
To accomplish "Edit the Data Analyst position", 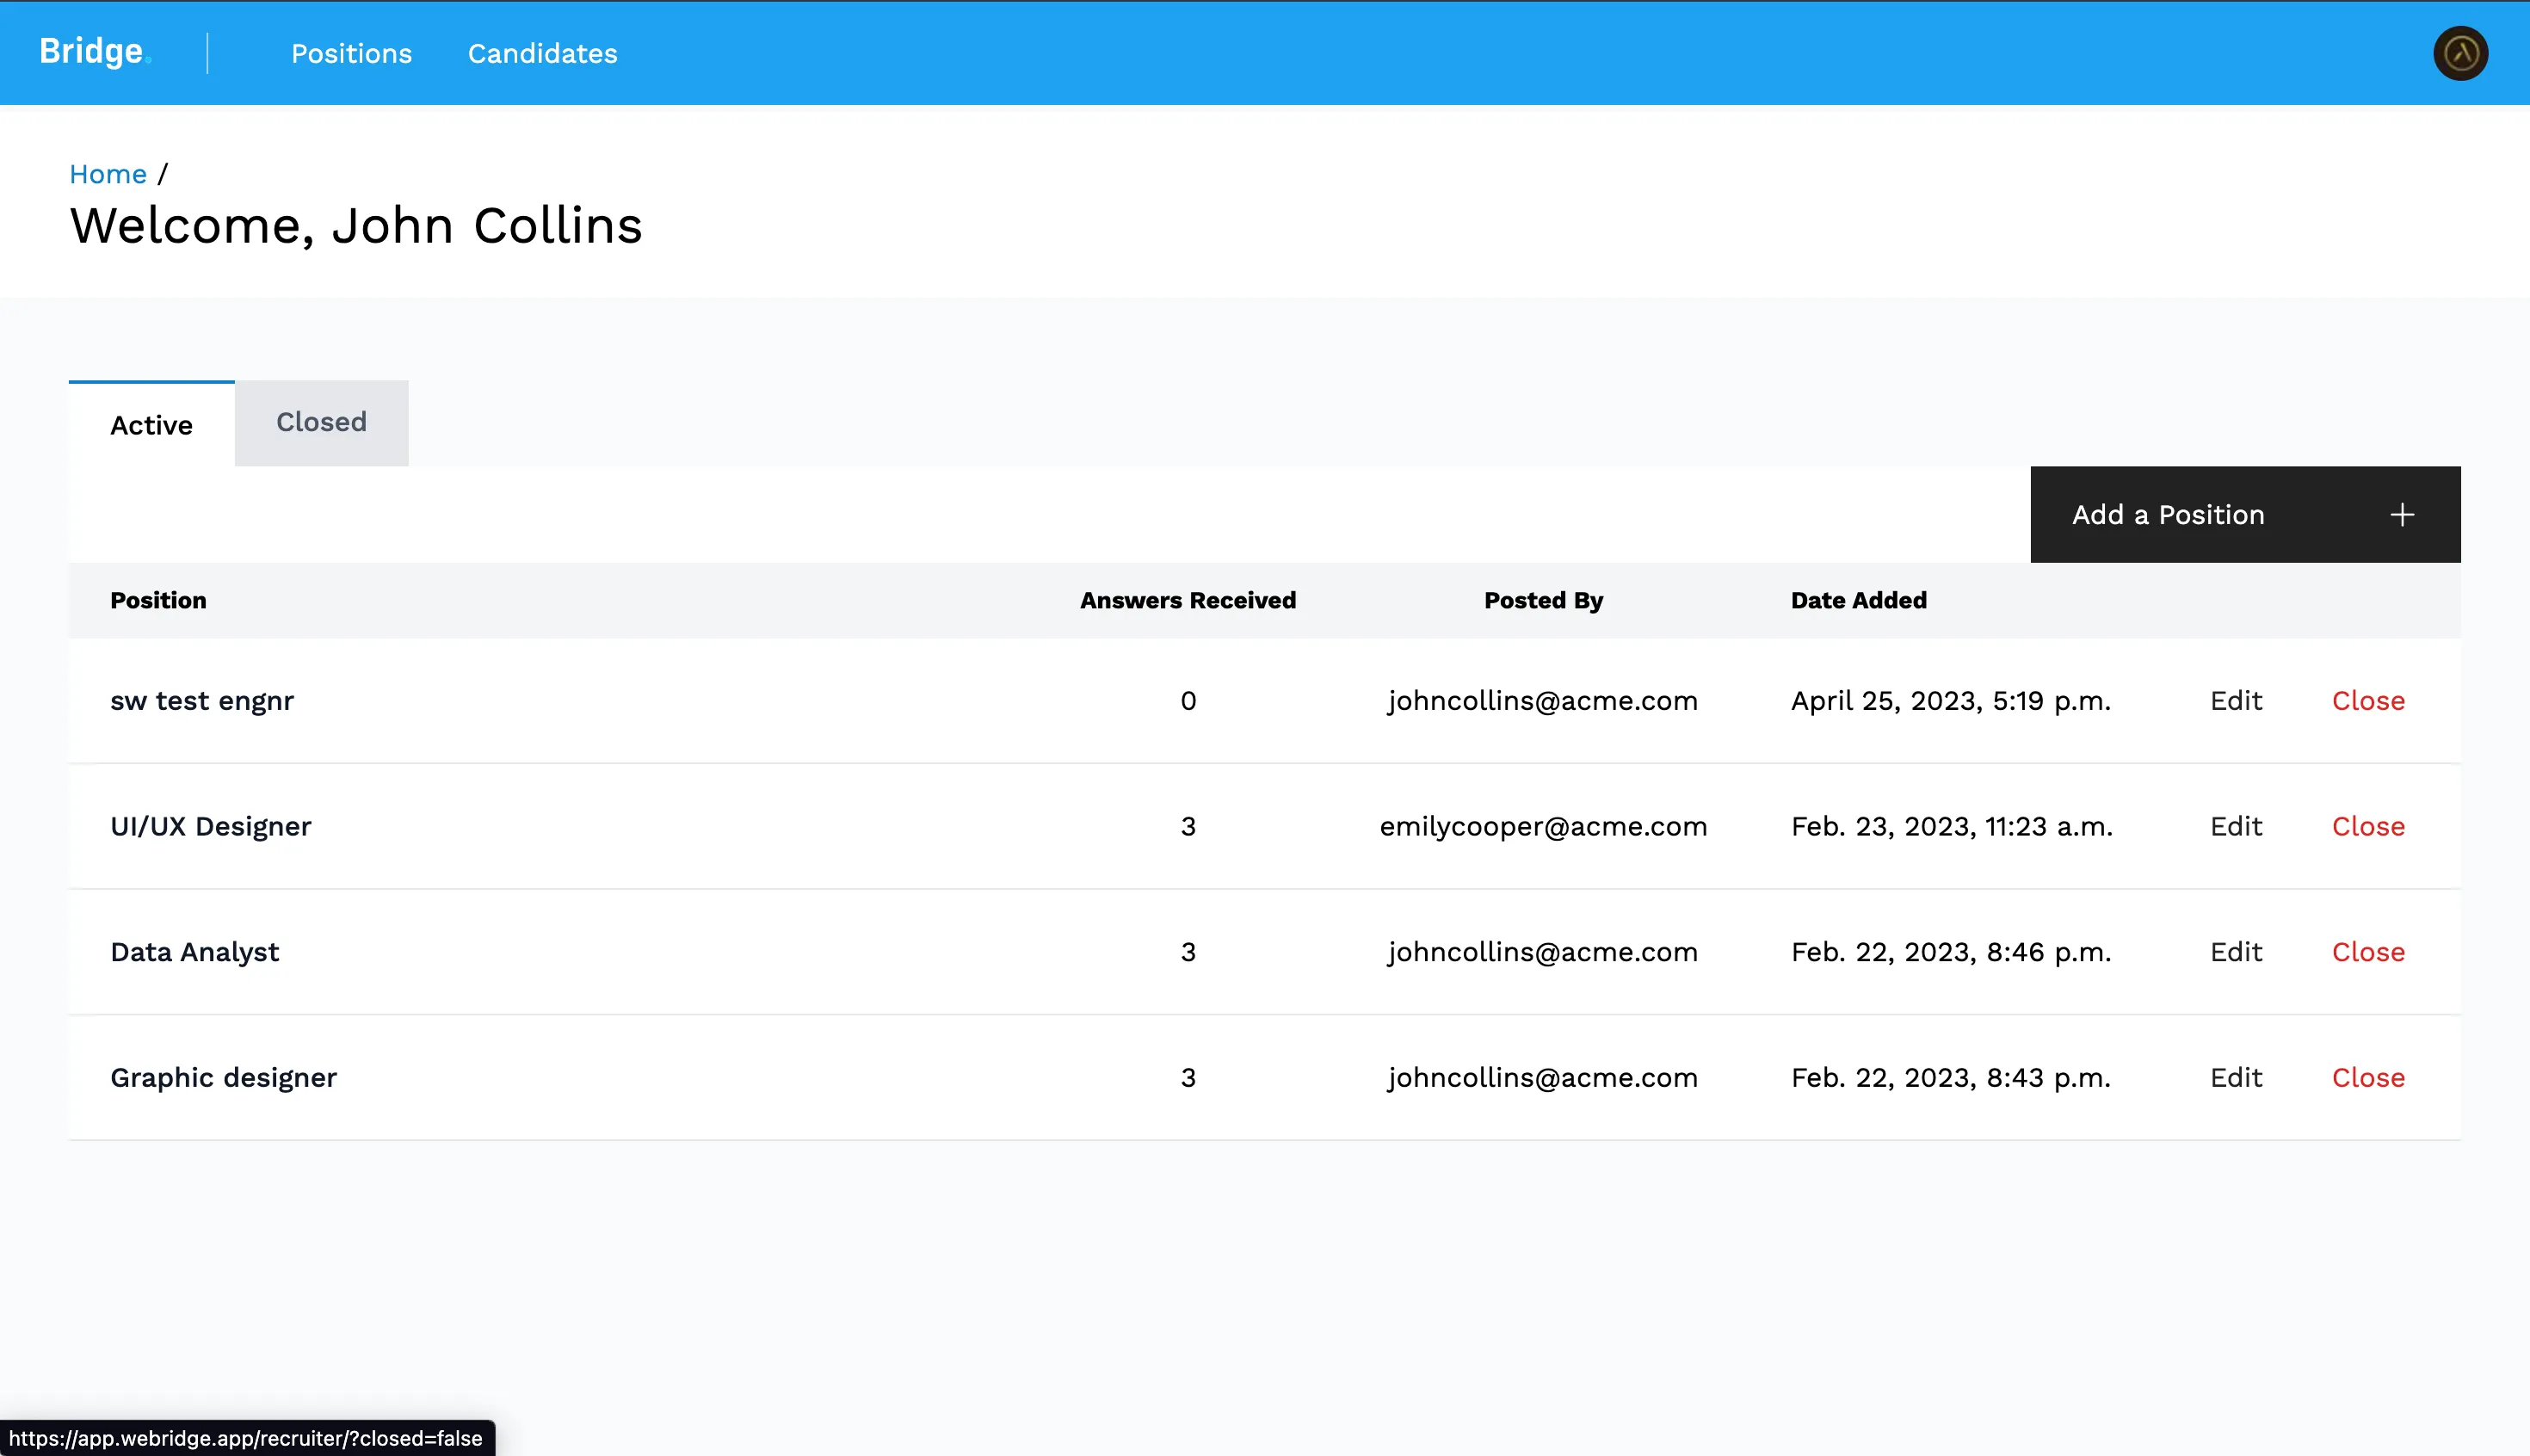I will coord(2235,952).
